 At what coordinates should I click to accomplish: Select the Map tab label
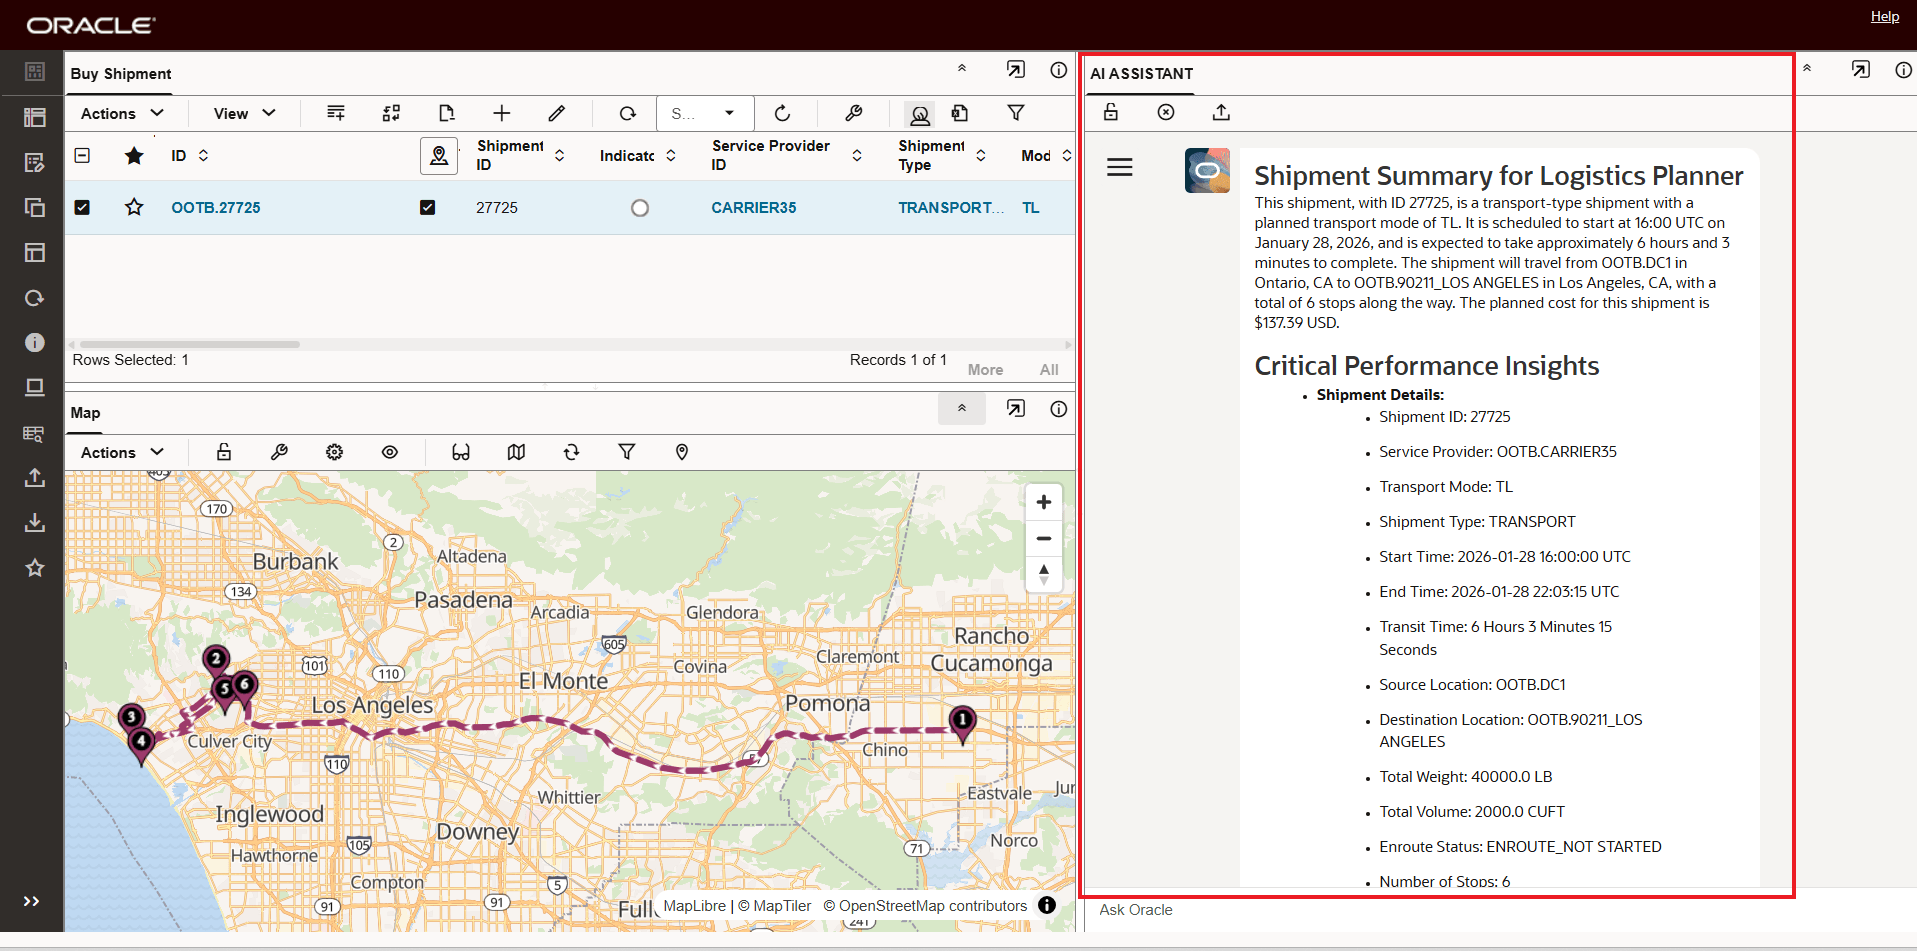85,413
